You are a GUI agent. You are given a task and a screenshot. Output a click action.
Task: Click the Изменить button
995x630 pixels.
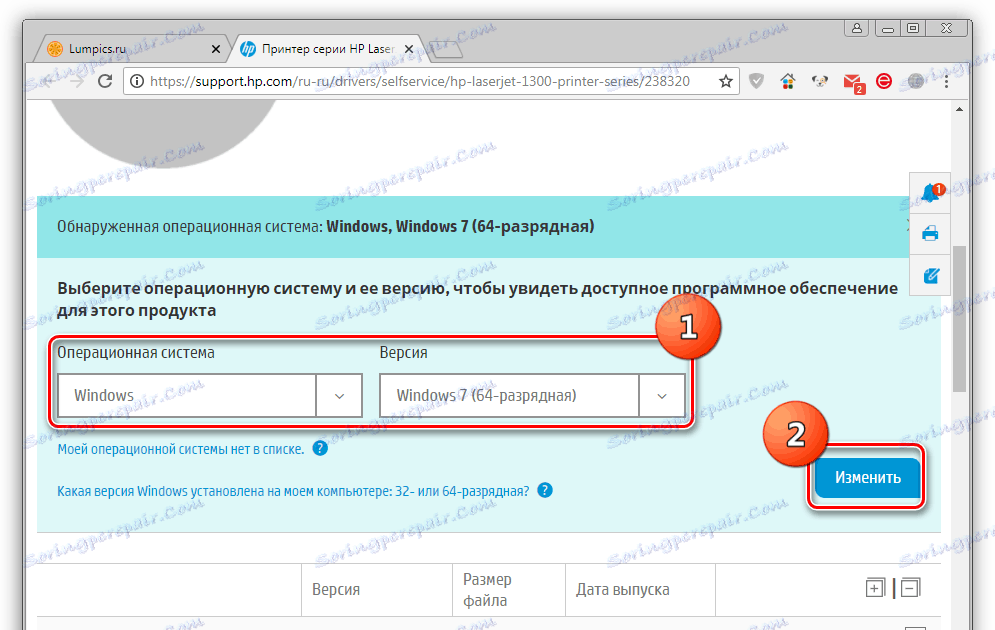pyautogui.click(x=867, y=477)
